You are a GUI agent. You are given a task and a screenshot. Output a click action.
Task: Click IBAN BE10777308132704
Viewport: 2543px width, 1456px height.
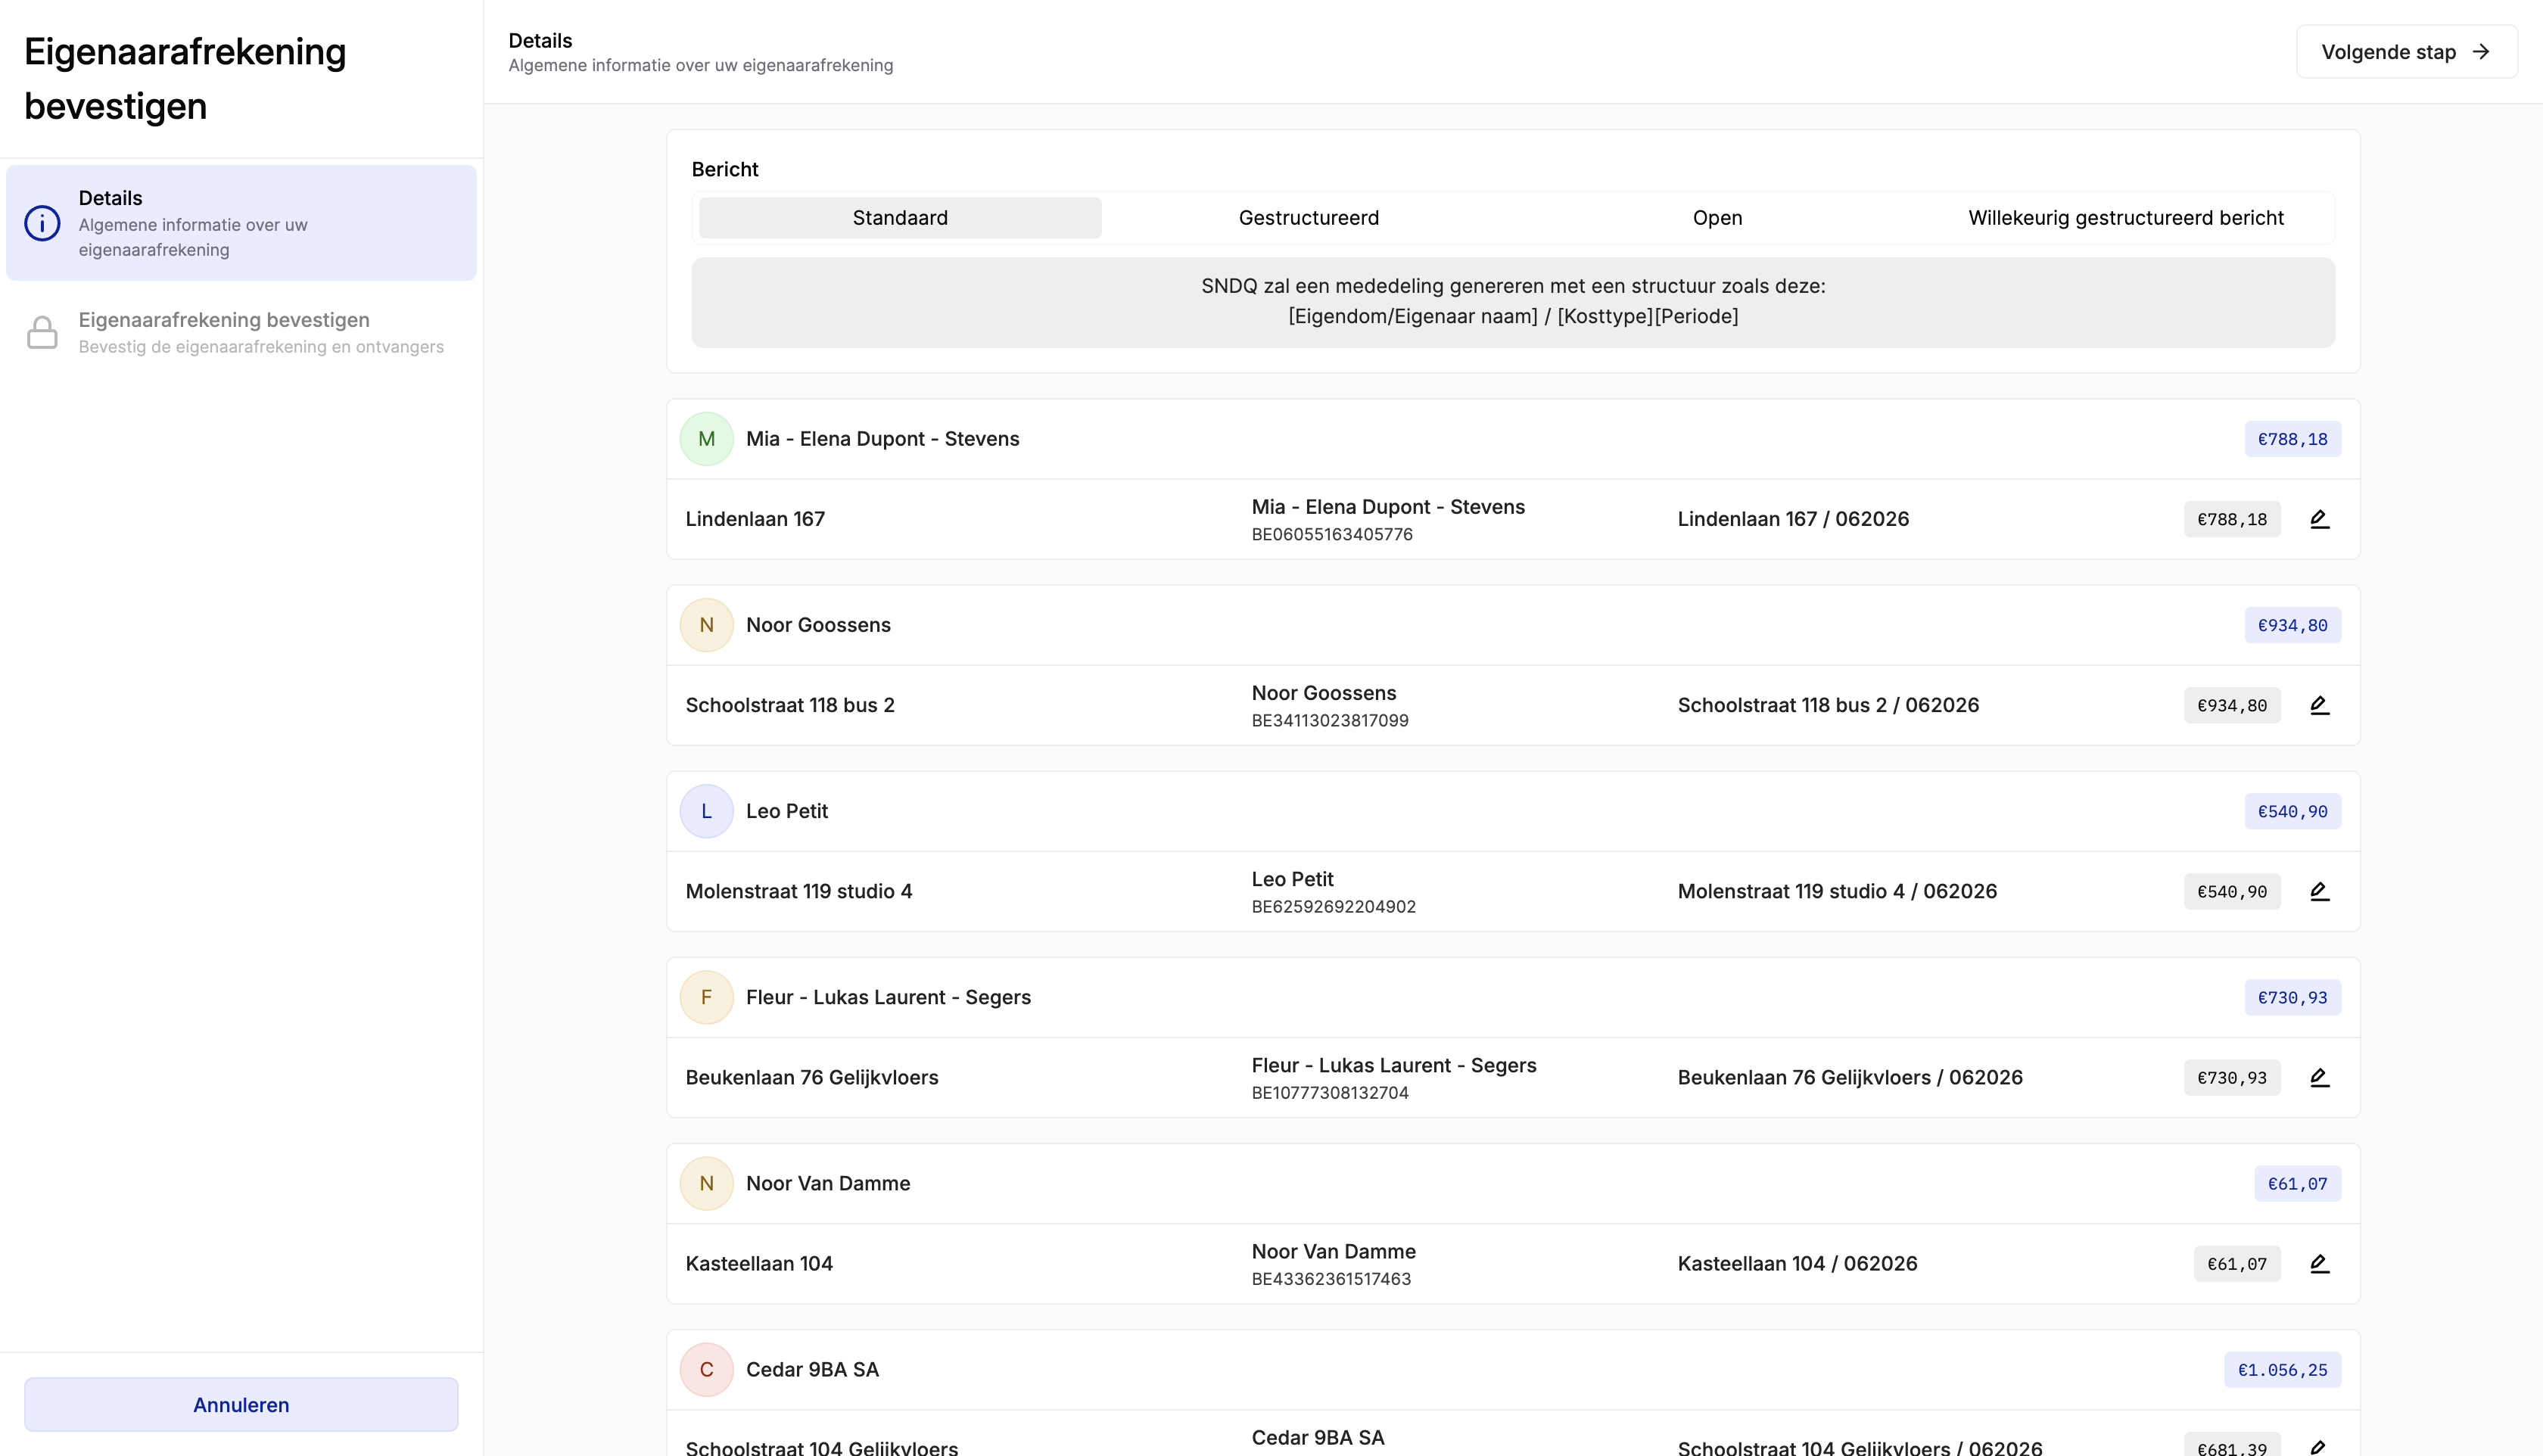[1330, 1092]
